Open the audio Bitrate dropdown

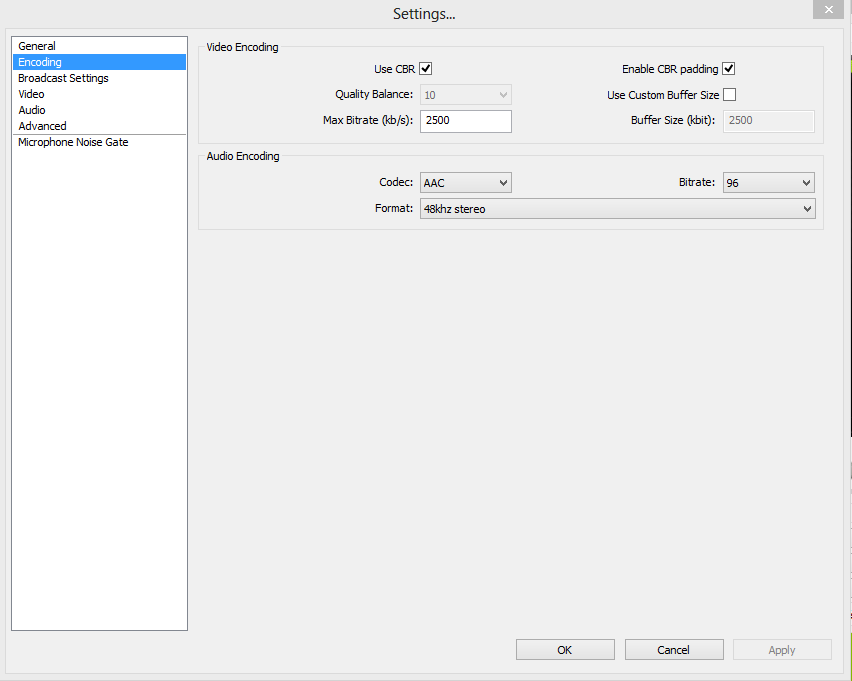769,183
